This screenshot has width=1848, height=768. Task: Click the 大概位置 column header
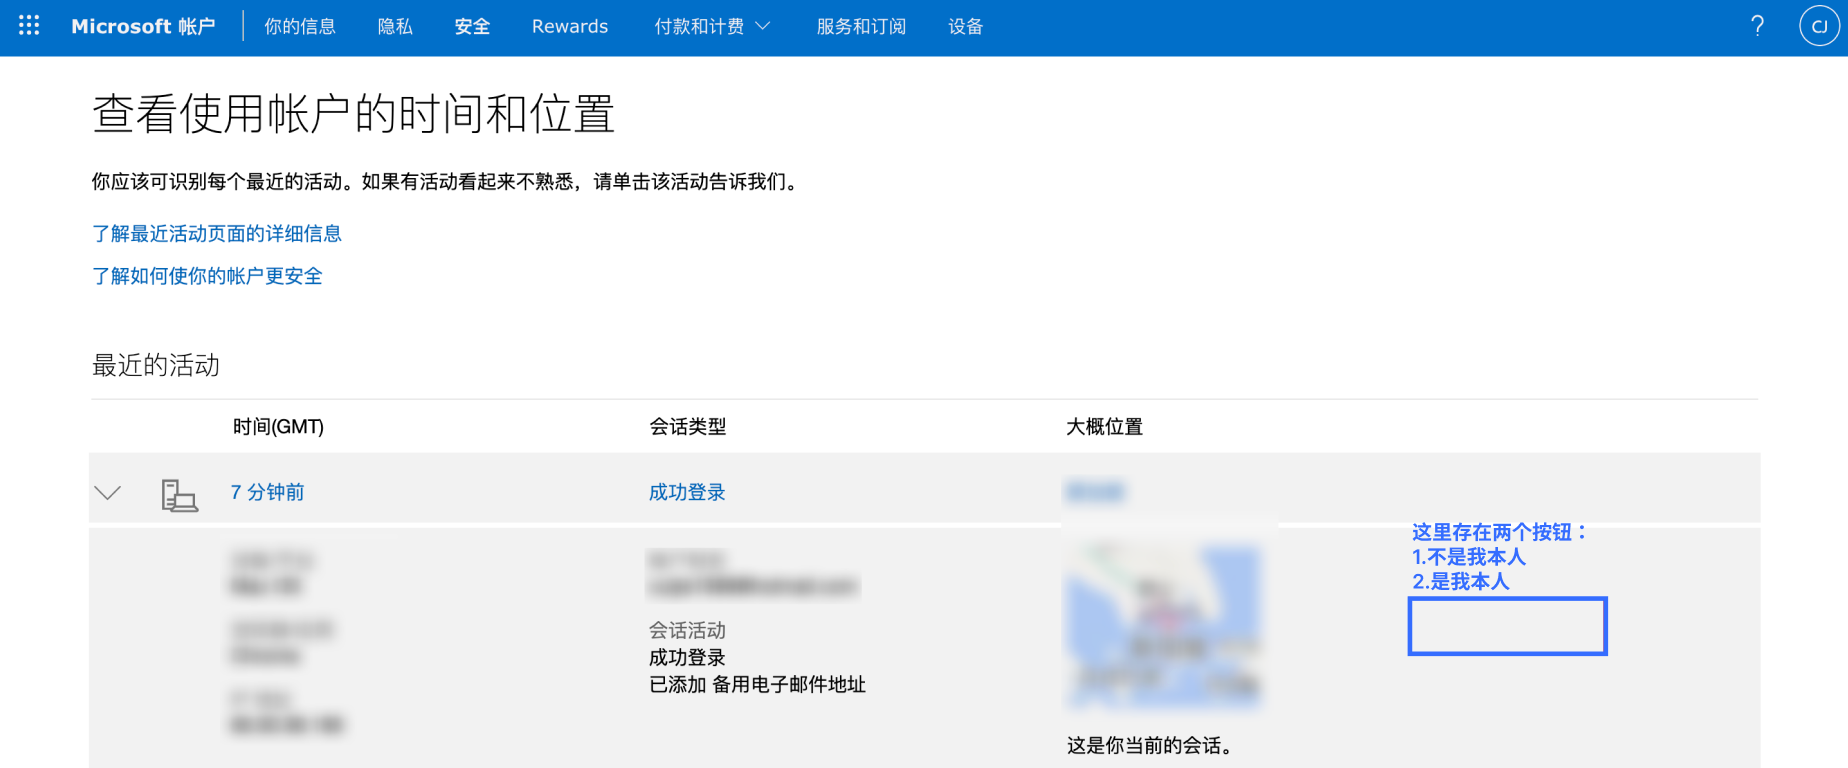pos(1104,427)
